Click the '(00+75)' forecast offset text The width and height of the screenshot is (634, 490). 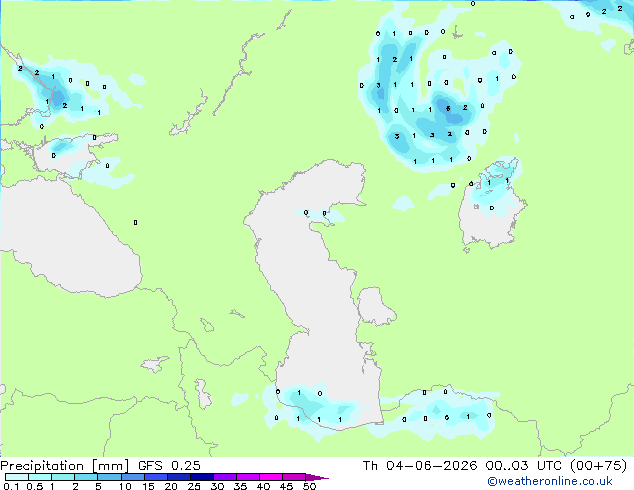[x=598, y=466]
